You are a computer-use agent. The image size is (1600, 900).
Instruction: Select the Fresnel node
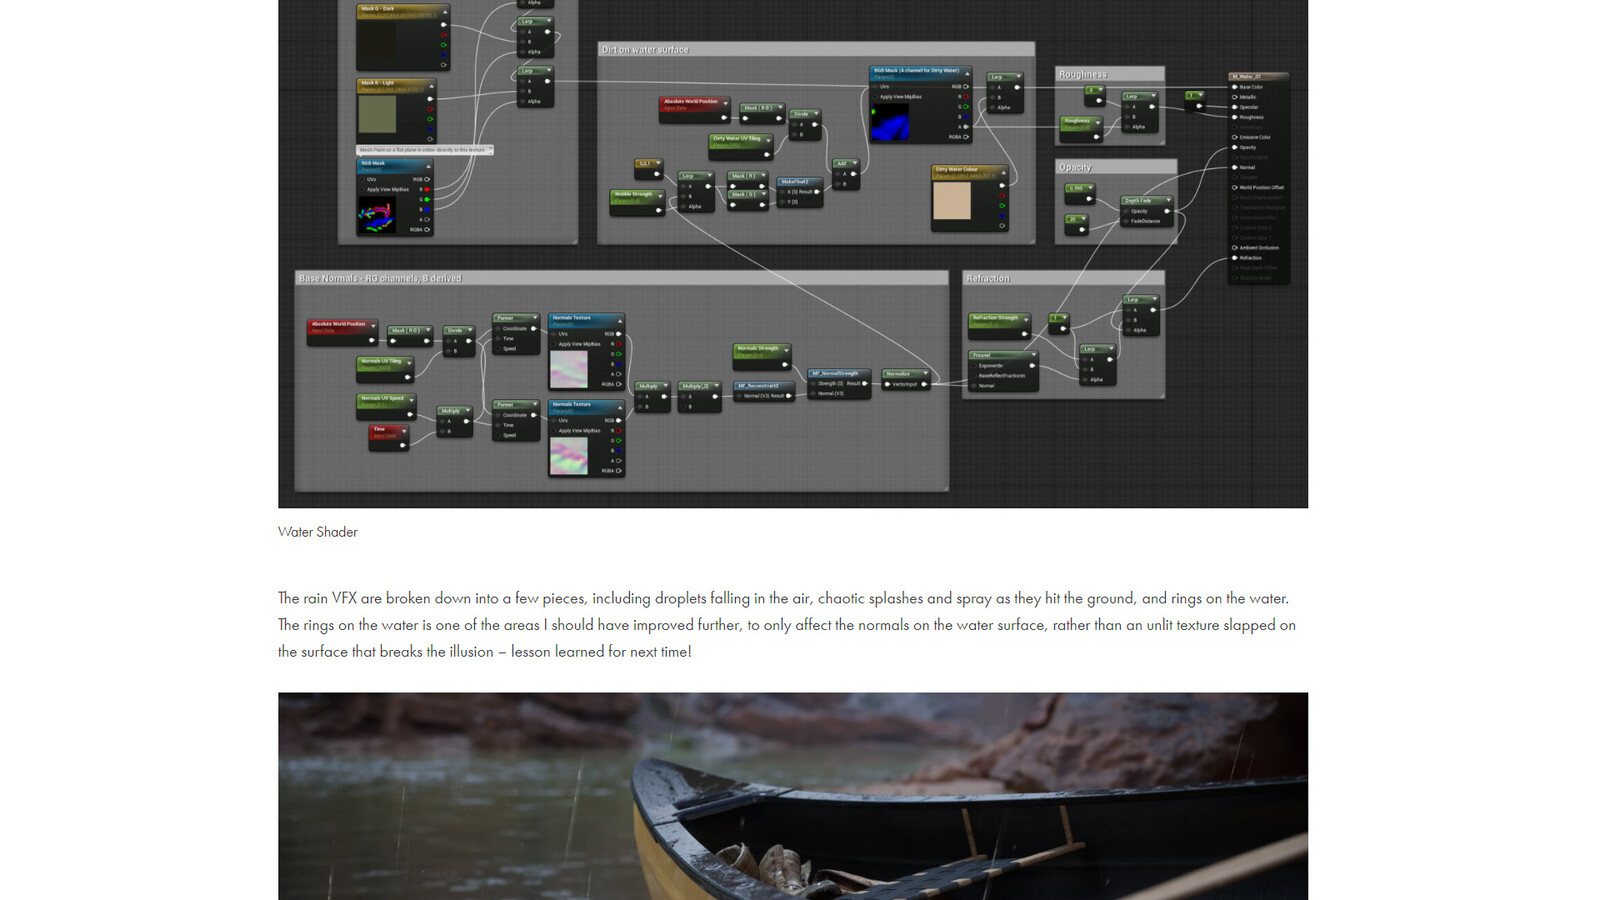click(x=1004, y=370)
